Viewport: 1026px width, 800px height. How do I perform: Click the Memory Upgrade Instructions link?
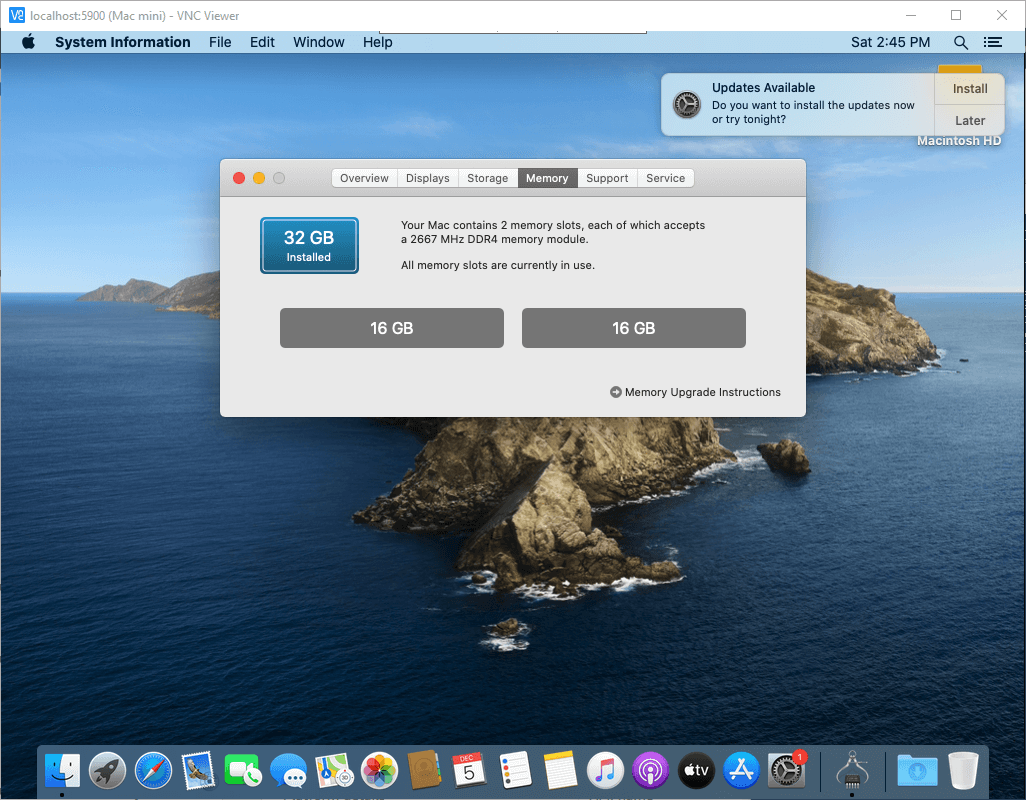(x=702, y=392)
